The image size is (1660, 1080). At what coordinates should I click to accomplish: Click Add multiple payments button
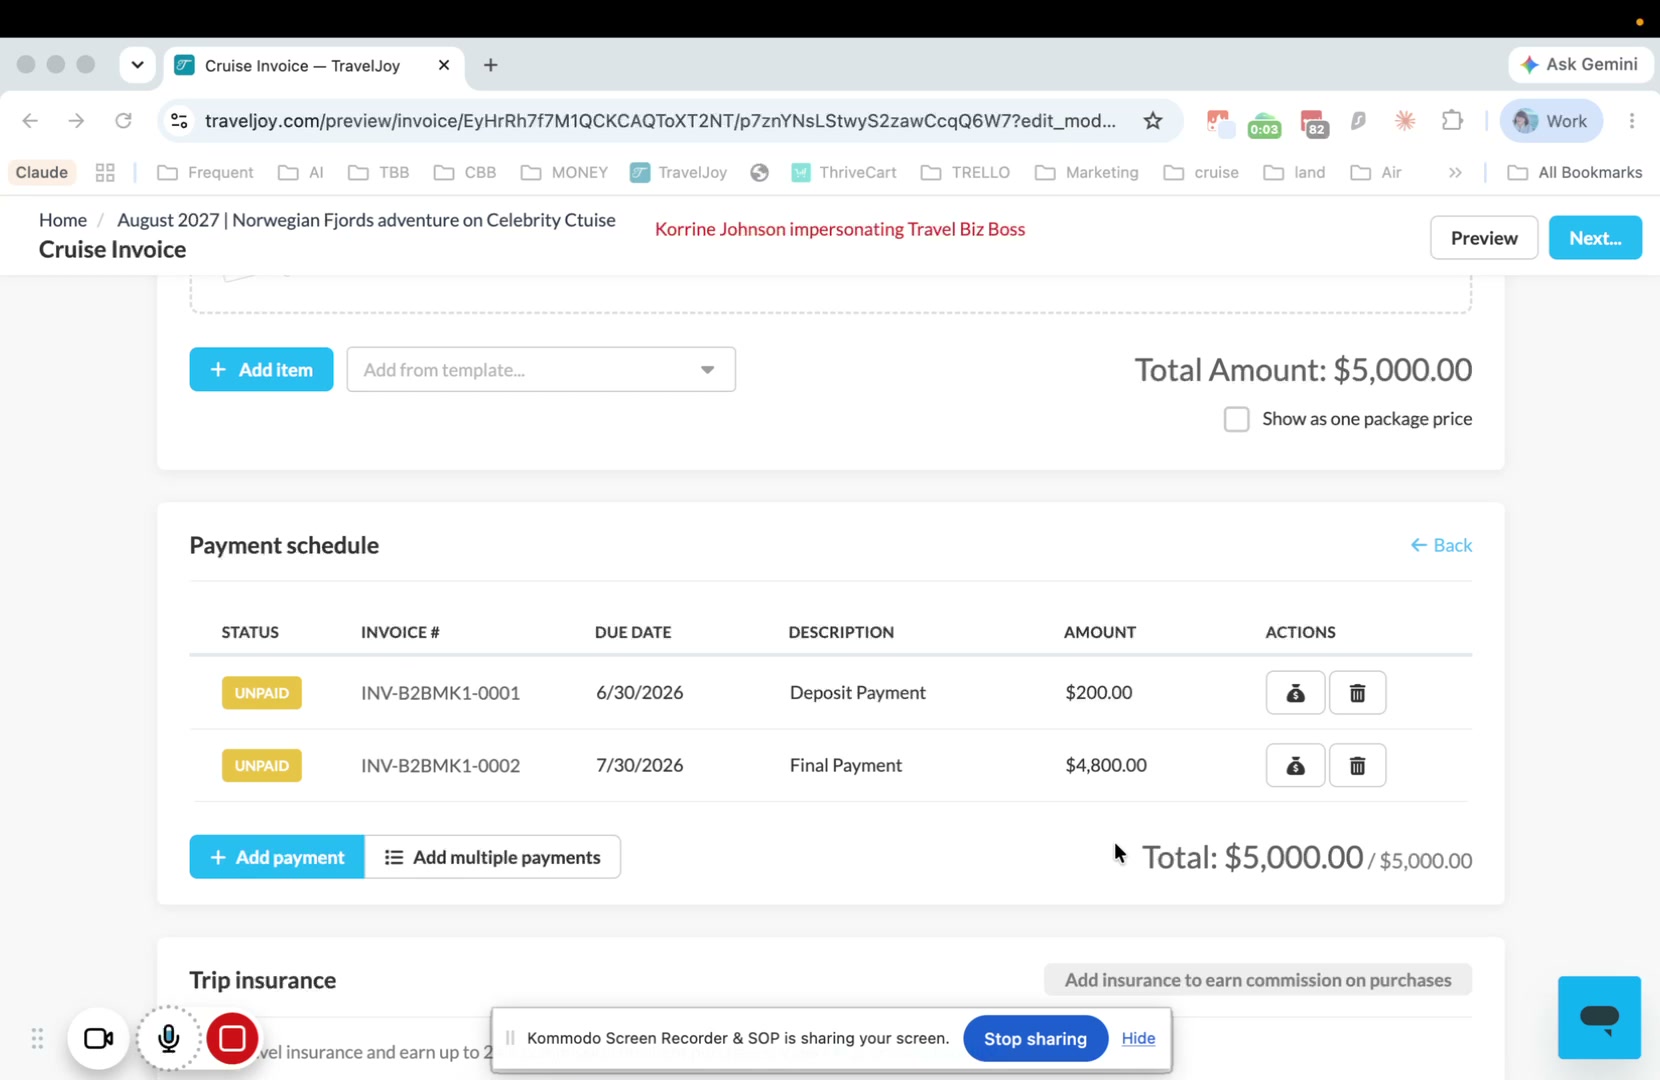point(493,857)
